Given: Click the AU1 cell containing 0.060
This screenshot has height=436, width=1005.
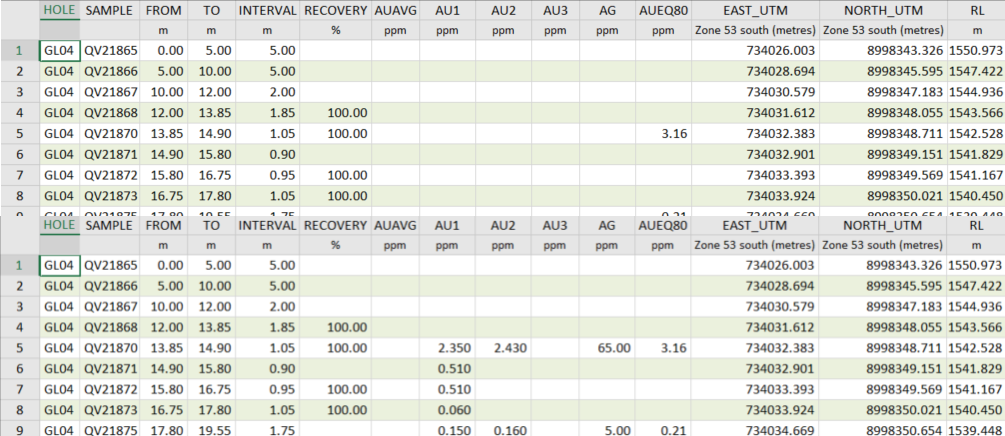Looking at the screenshot, I should point(447,408).
